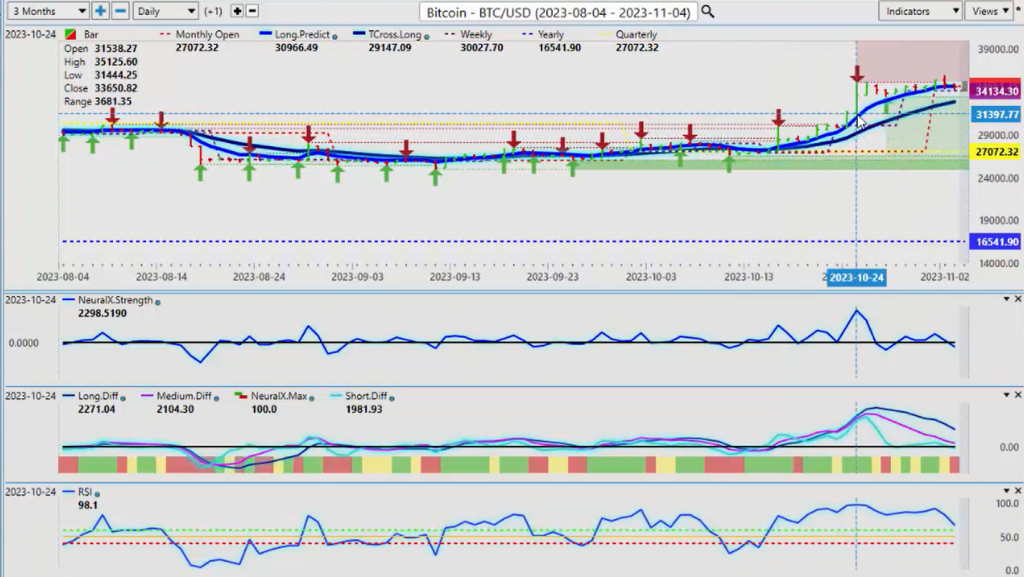Click the blue minus zoom-out icon
Screen dimensions: 1024x577
point(120,11)
